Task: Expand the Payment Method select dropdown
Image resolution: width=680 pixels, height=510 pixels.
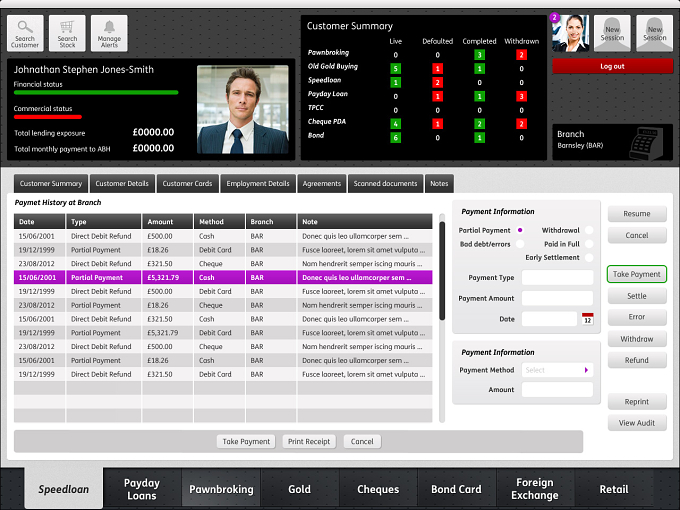Action: [557, 370]
